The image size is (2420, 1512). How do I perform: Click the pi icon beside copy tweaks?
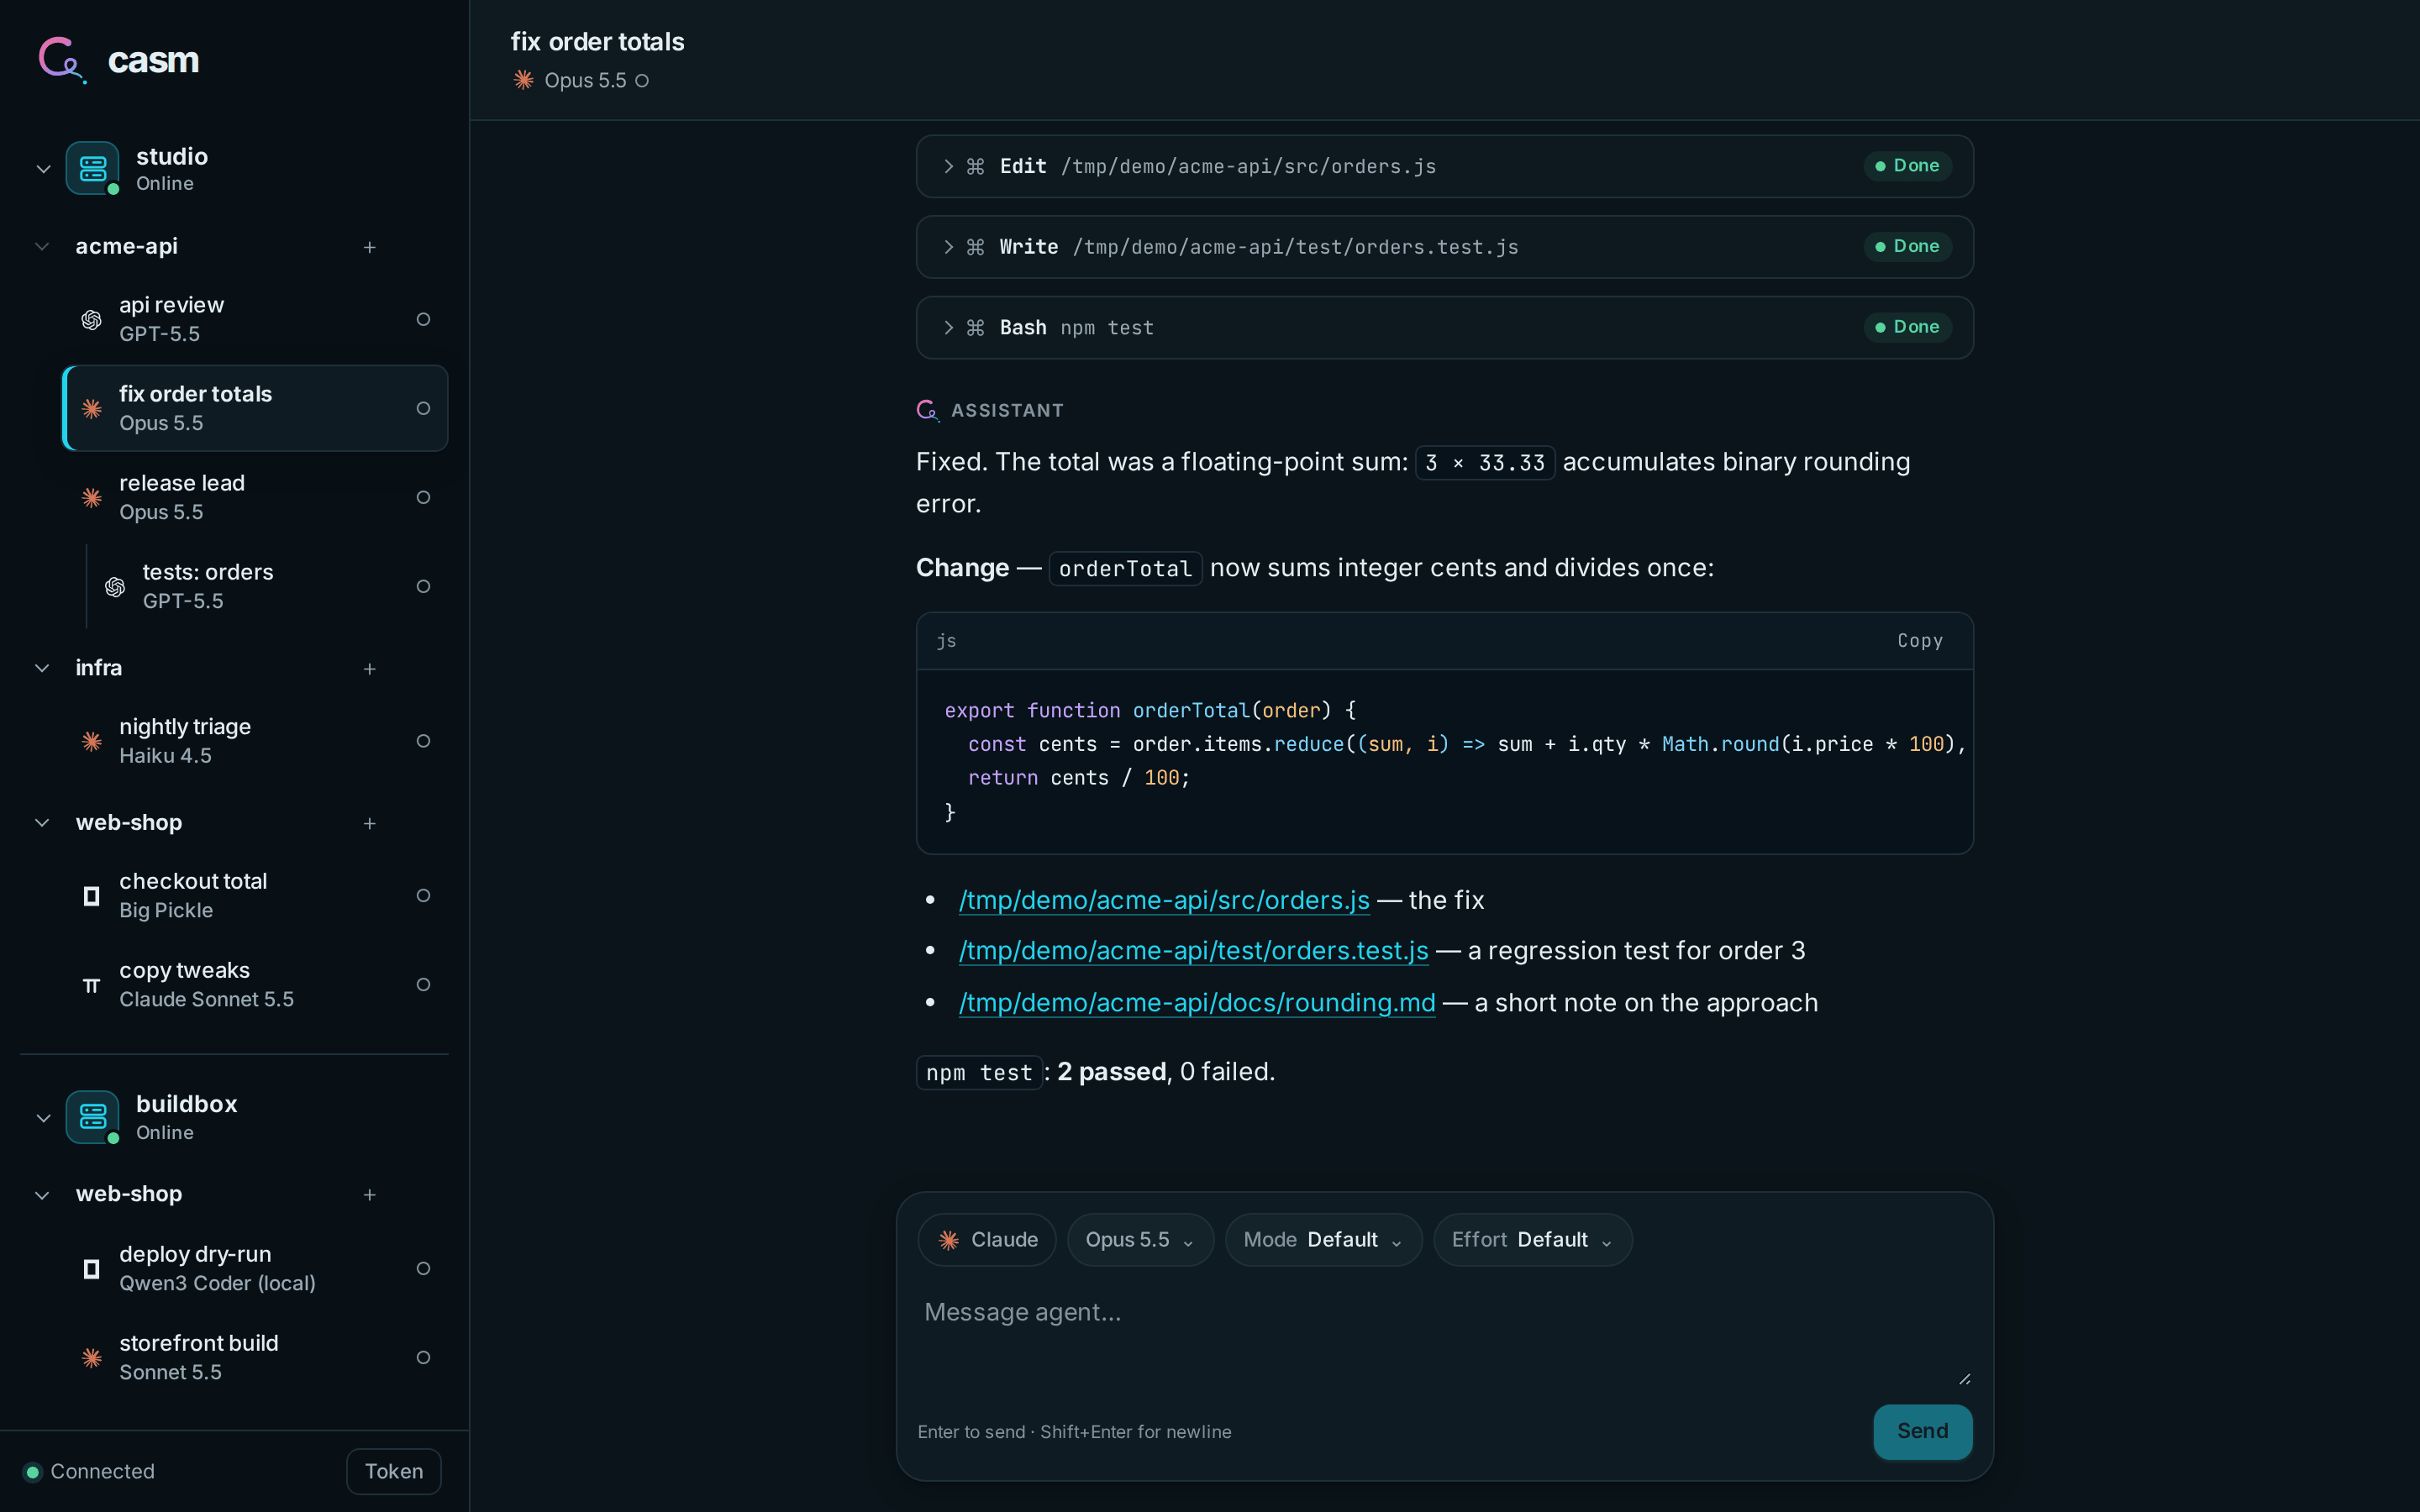tap(91, 985)
